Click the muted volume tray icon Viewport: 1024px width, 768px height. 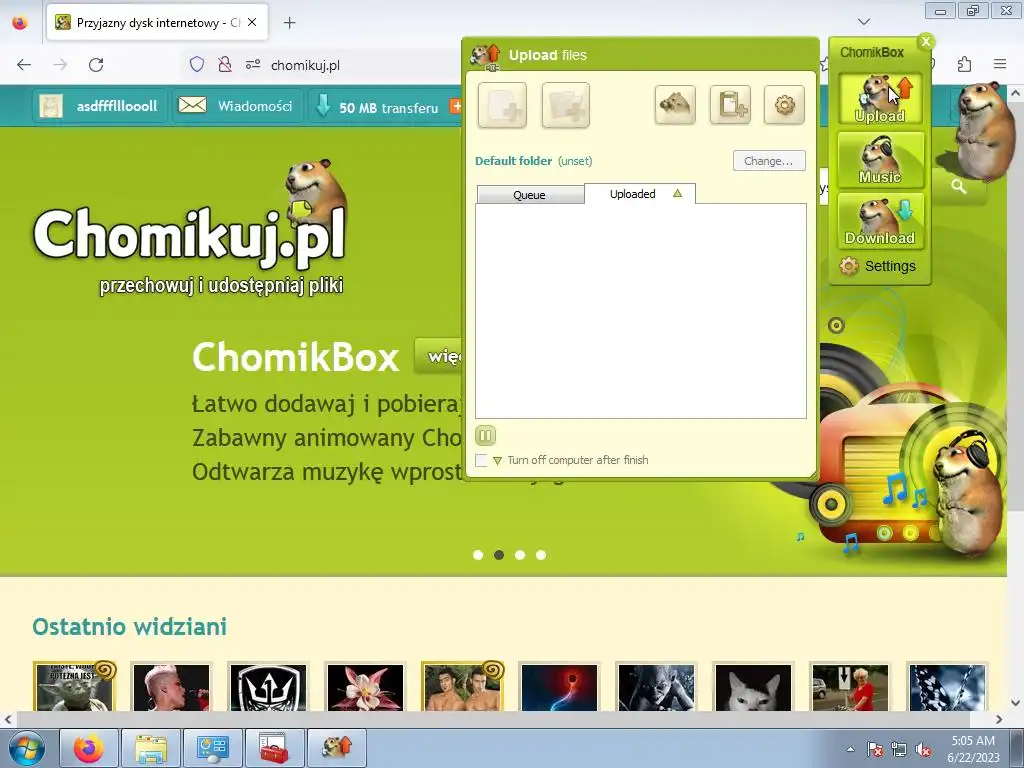pyautogui.click(x=923, y=750)
